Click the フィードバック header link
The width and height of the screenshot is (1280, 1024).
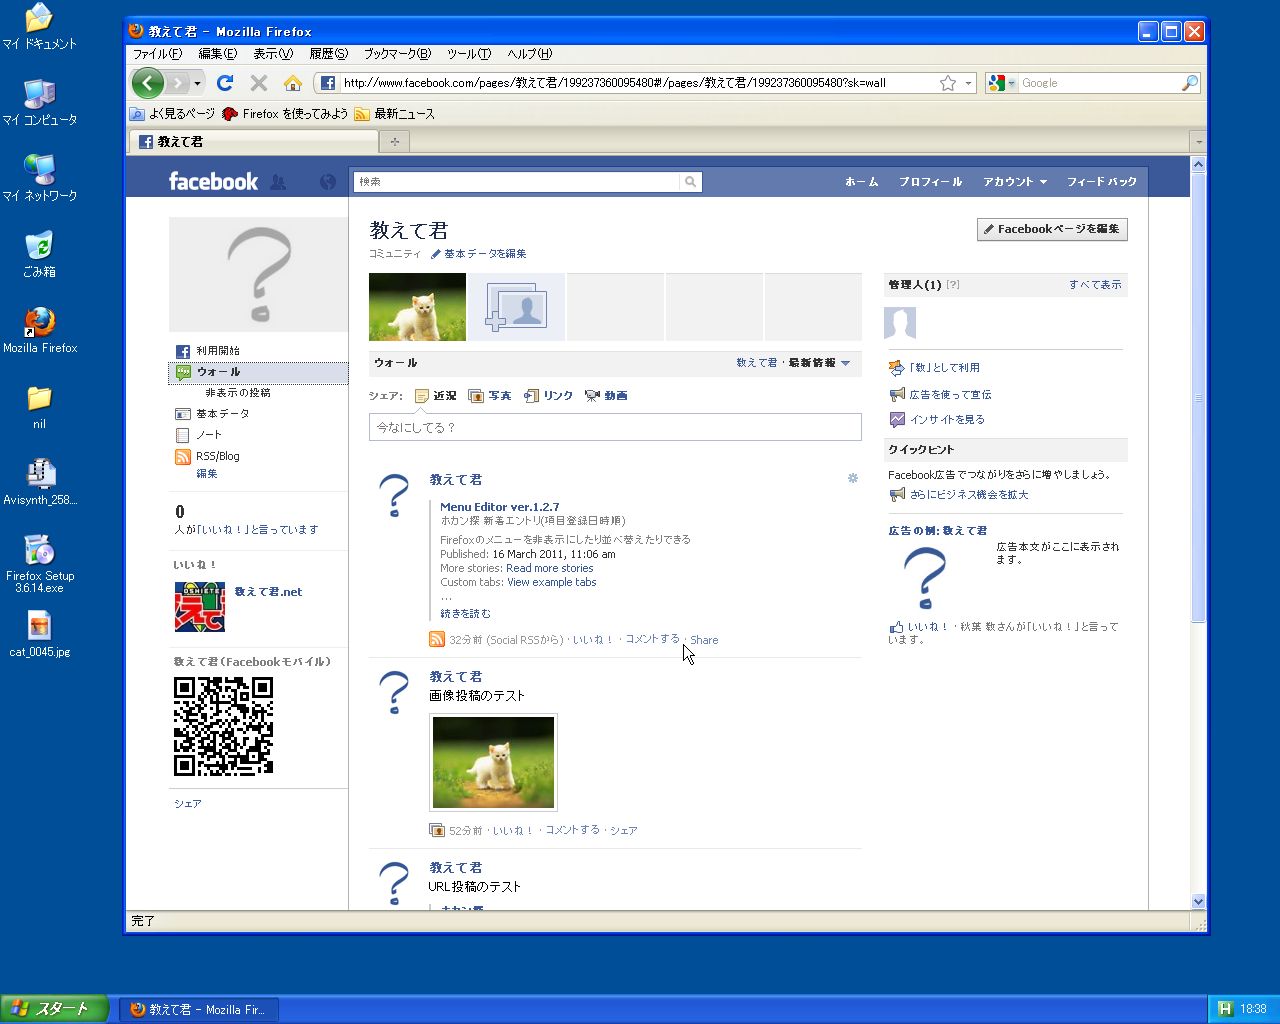coord(1101,182)
